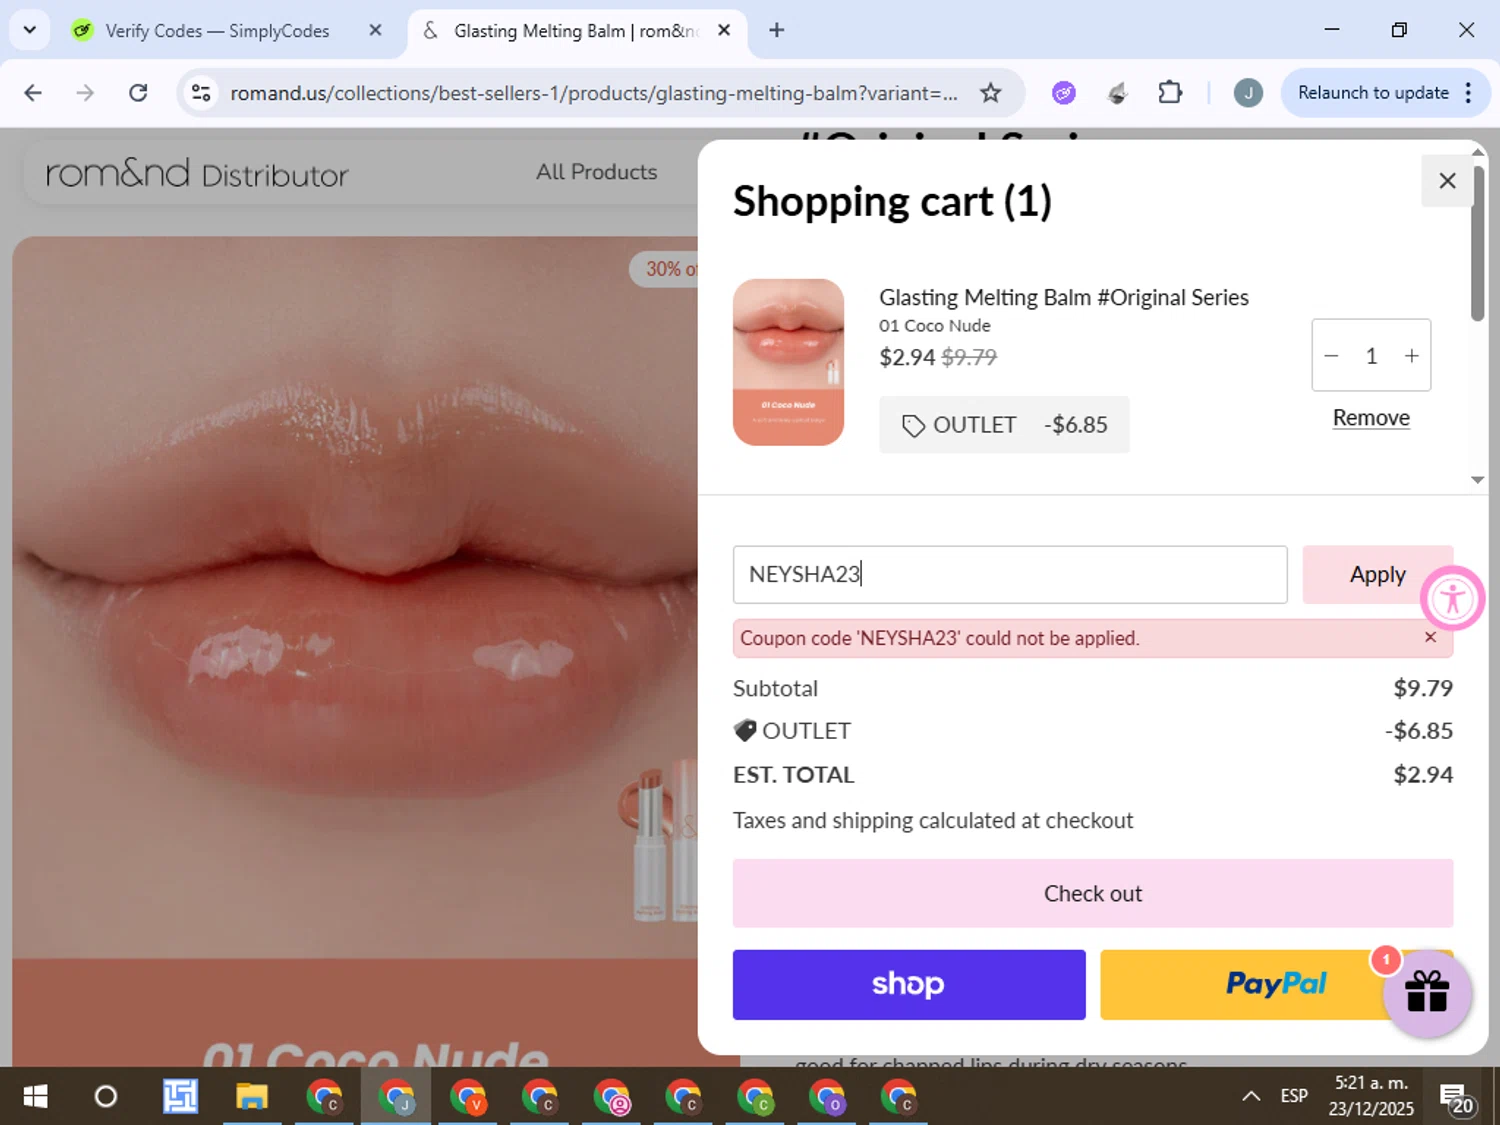Click the OUTLET discount tag on item
Viewport: 1500px width, 1125px height.
point(1004,425)
